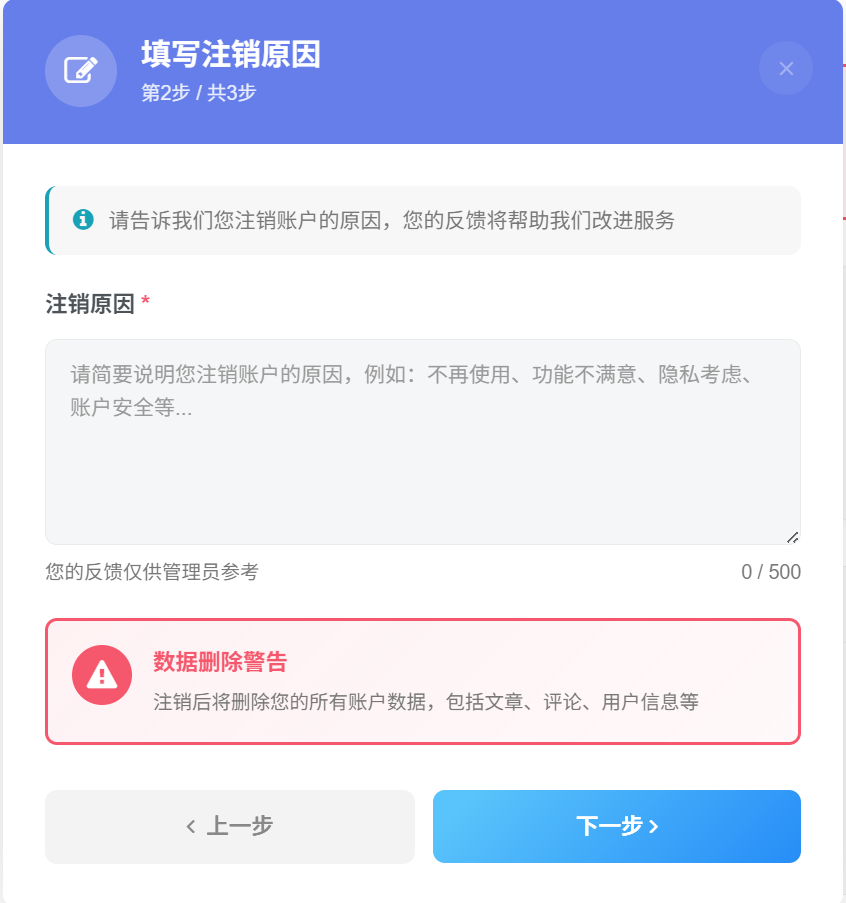Click the blue info circle icon
Image resolution: width=846 pixels, height=903 pixels.
[83, 220]
